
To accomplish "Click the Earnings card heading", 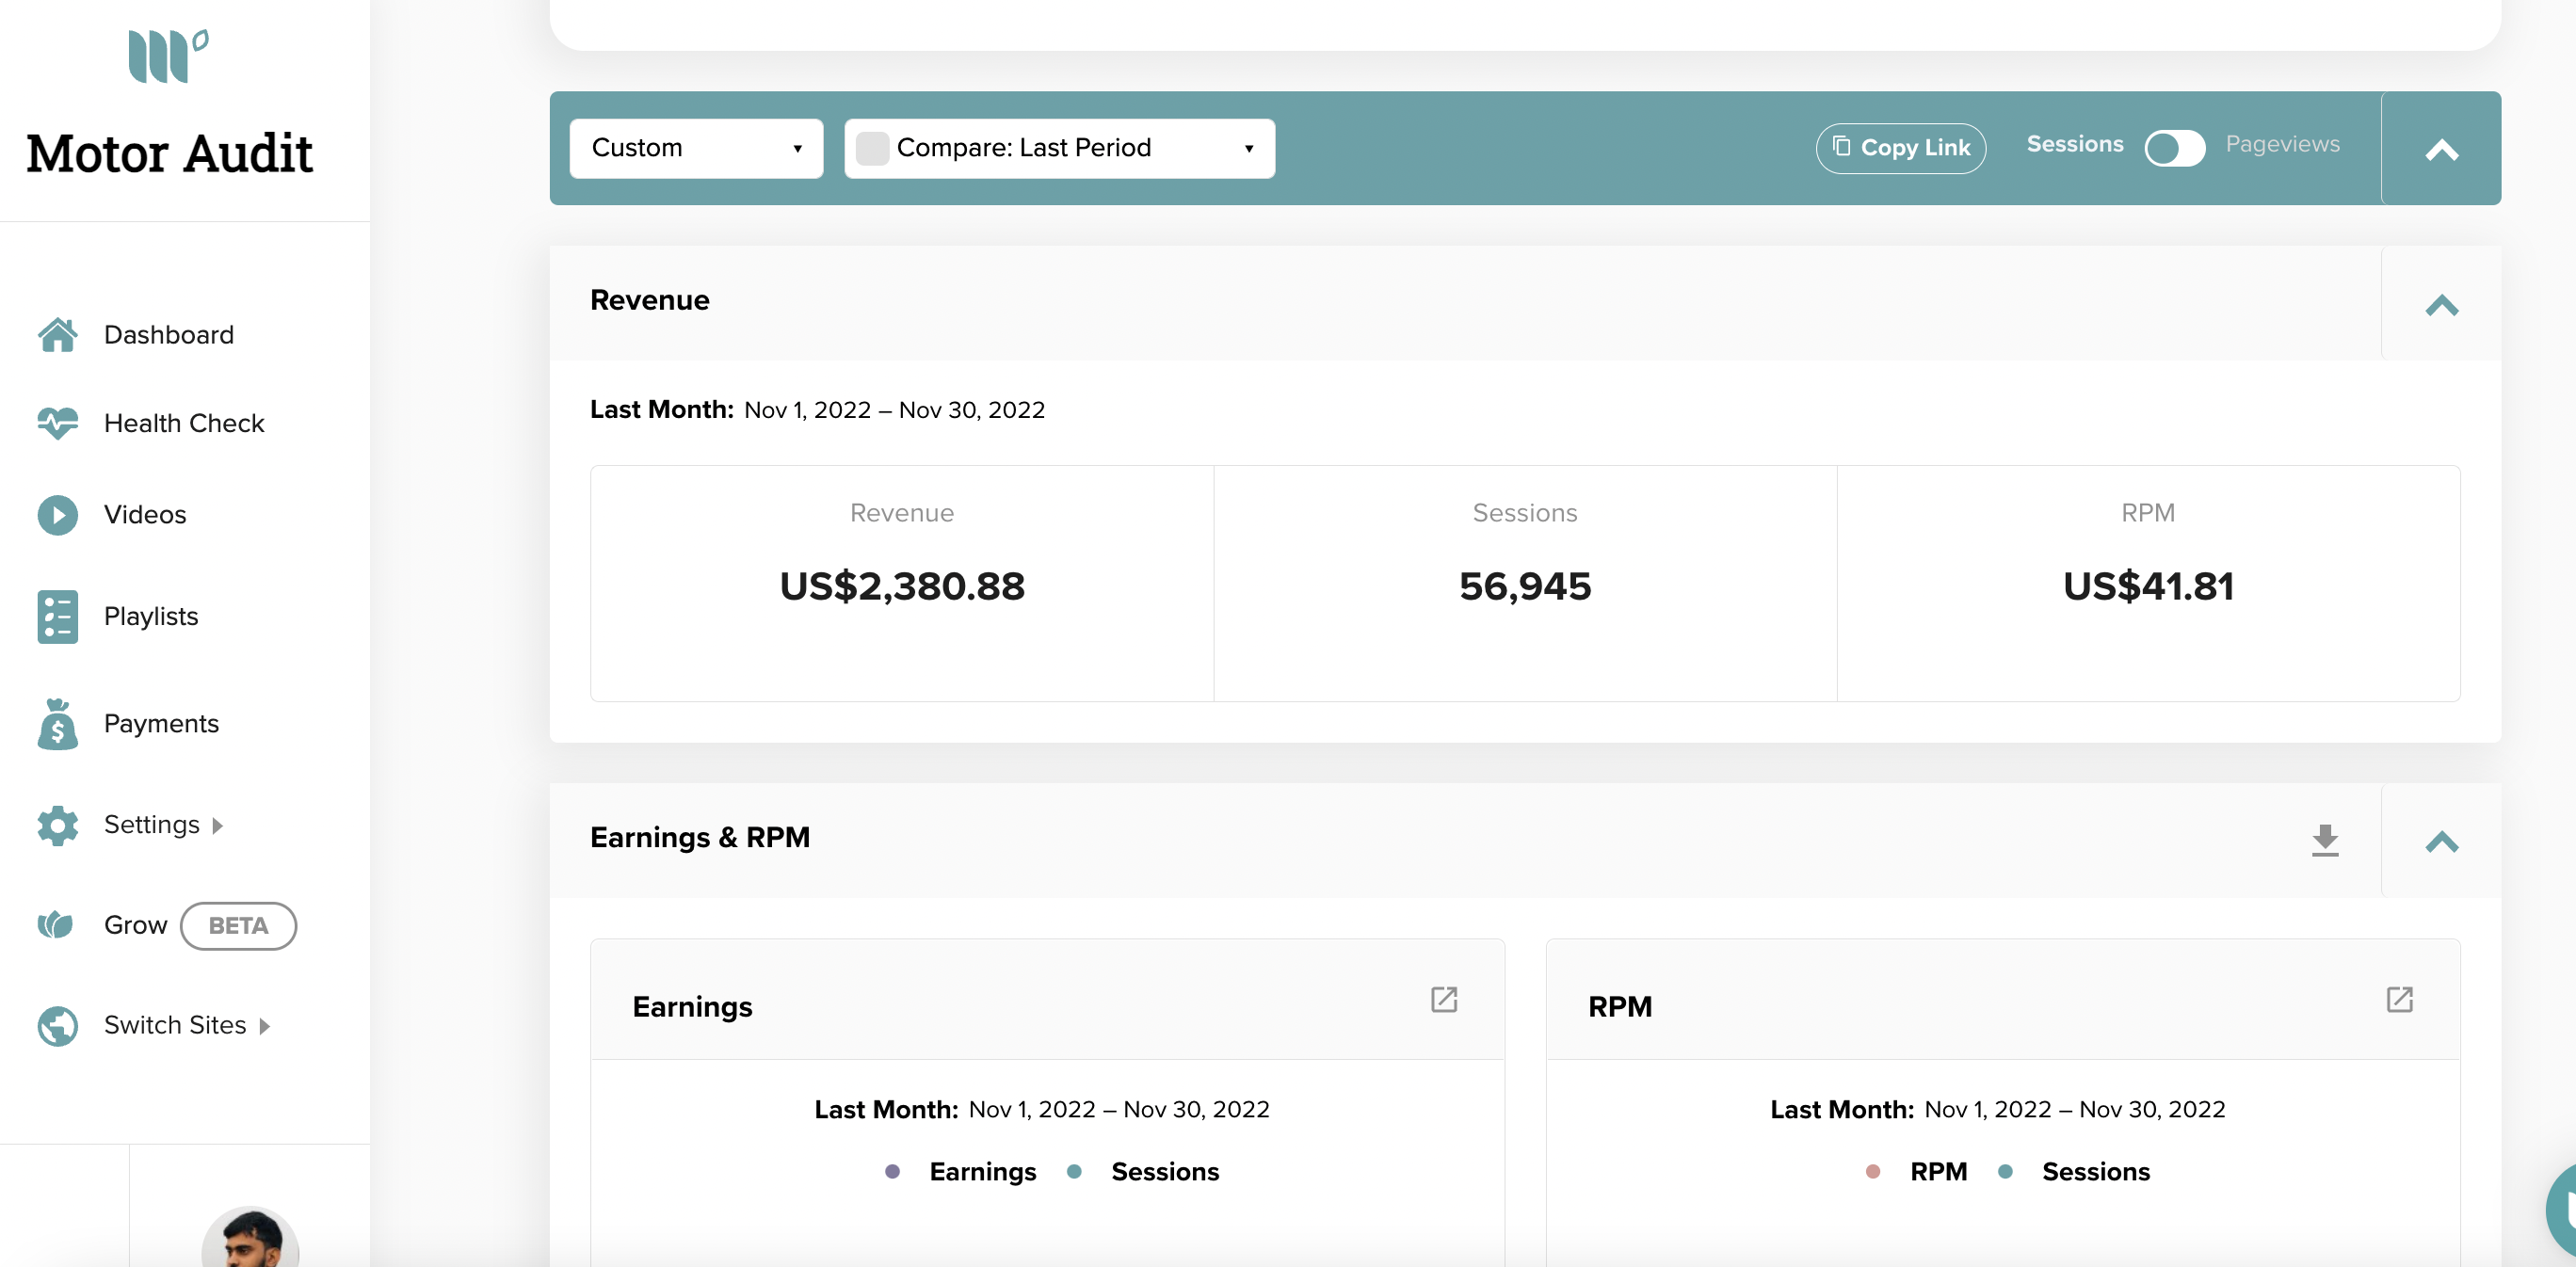I will click(692, 1006).
